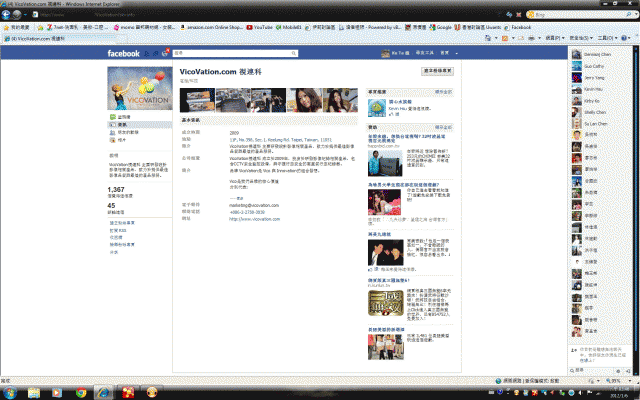Click the Read Mail toolbar icon
The height and width of the screenshot is (400, 640).
coord(521,38)
